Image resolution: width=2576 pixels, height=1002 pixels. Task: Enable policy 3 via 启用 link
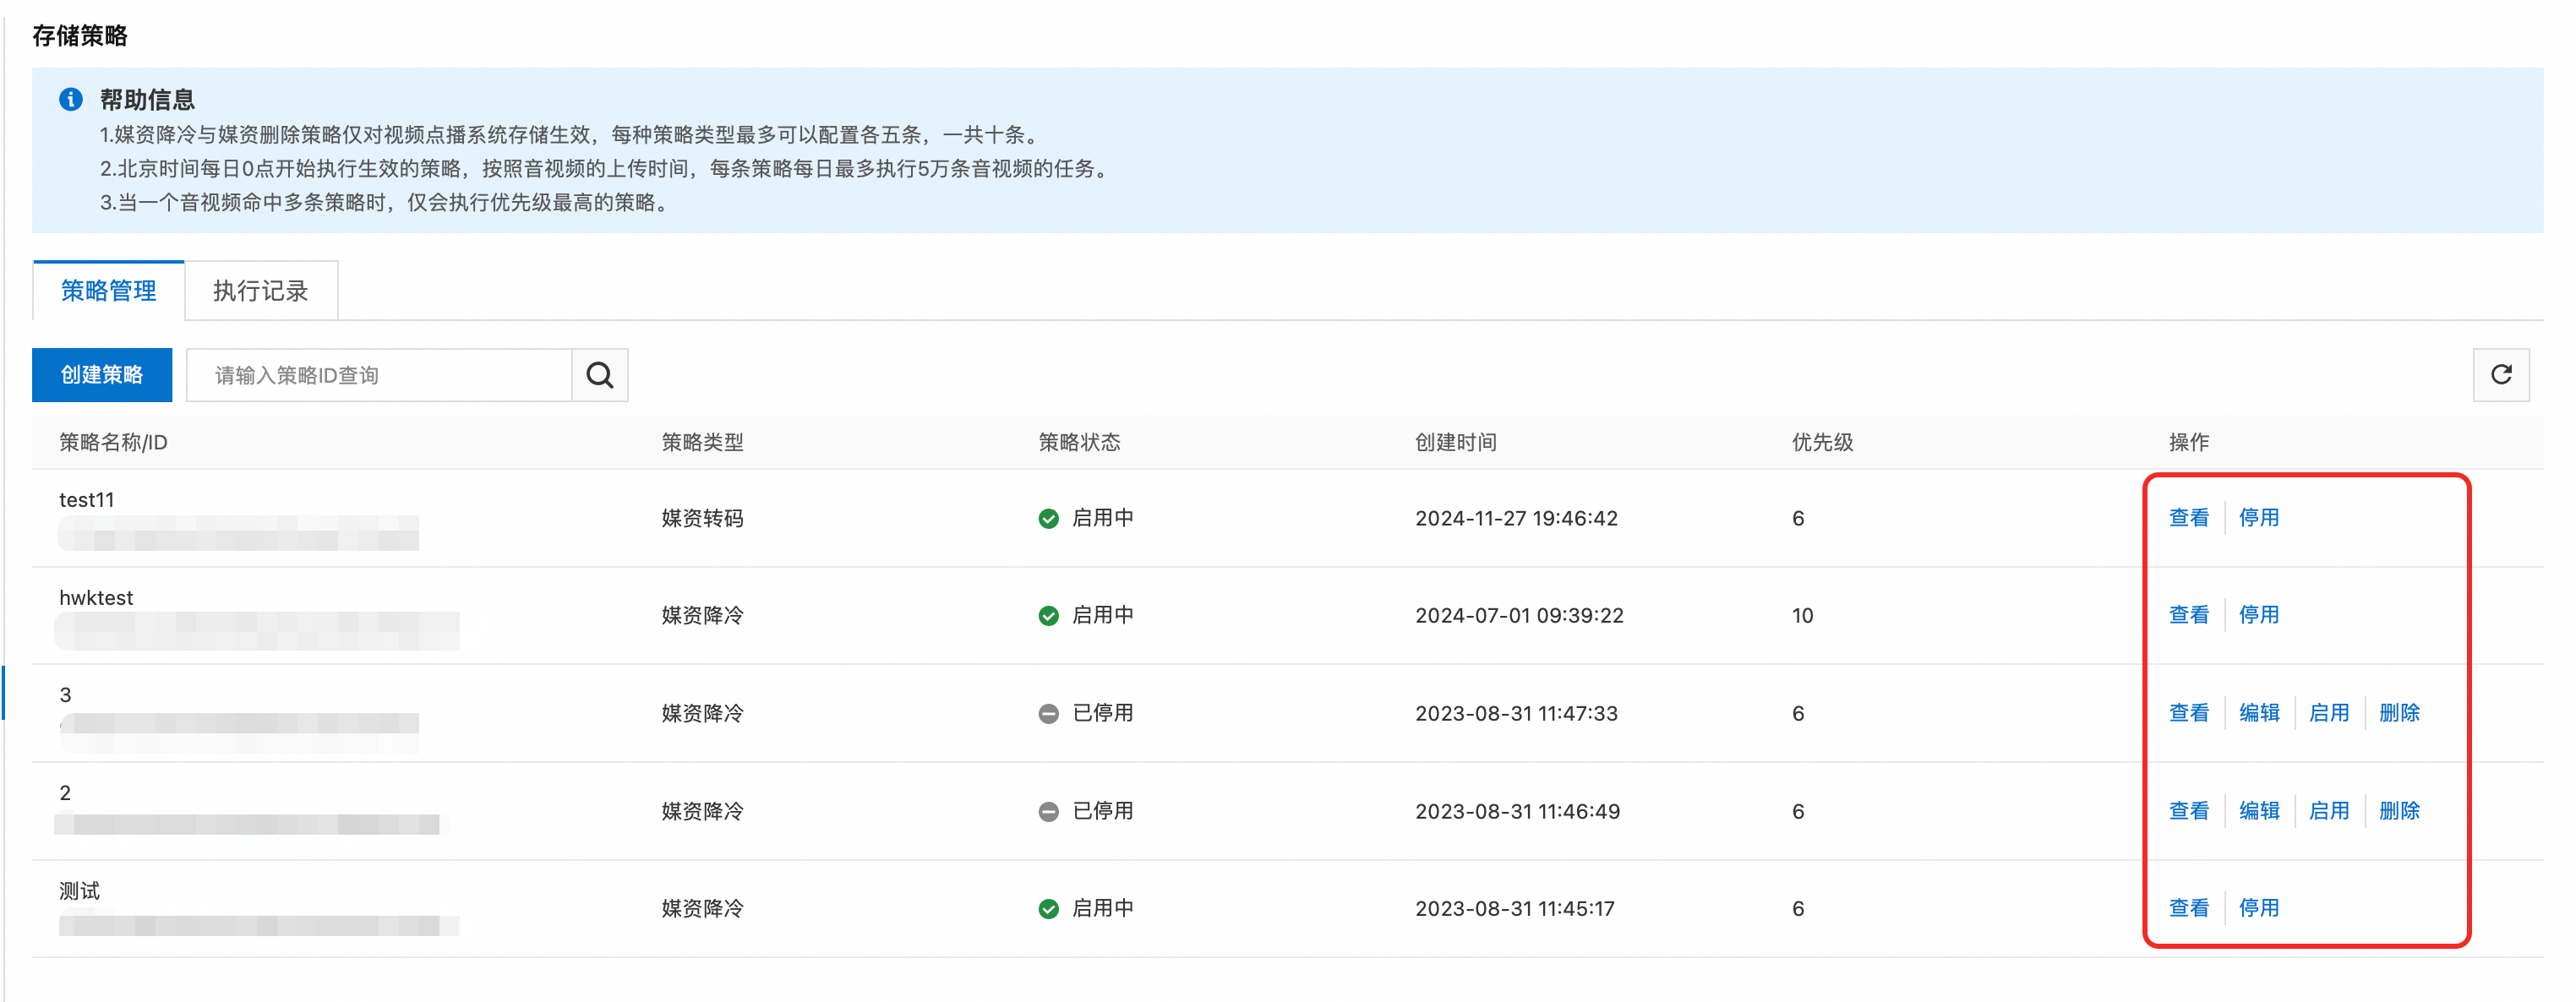pos(2328,713)
